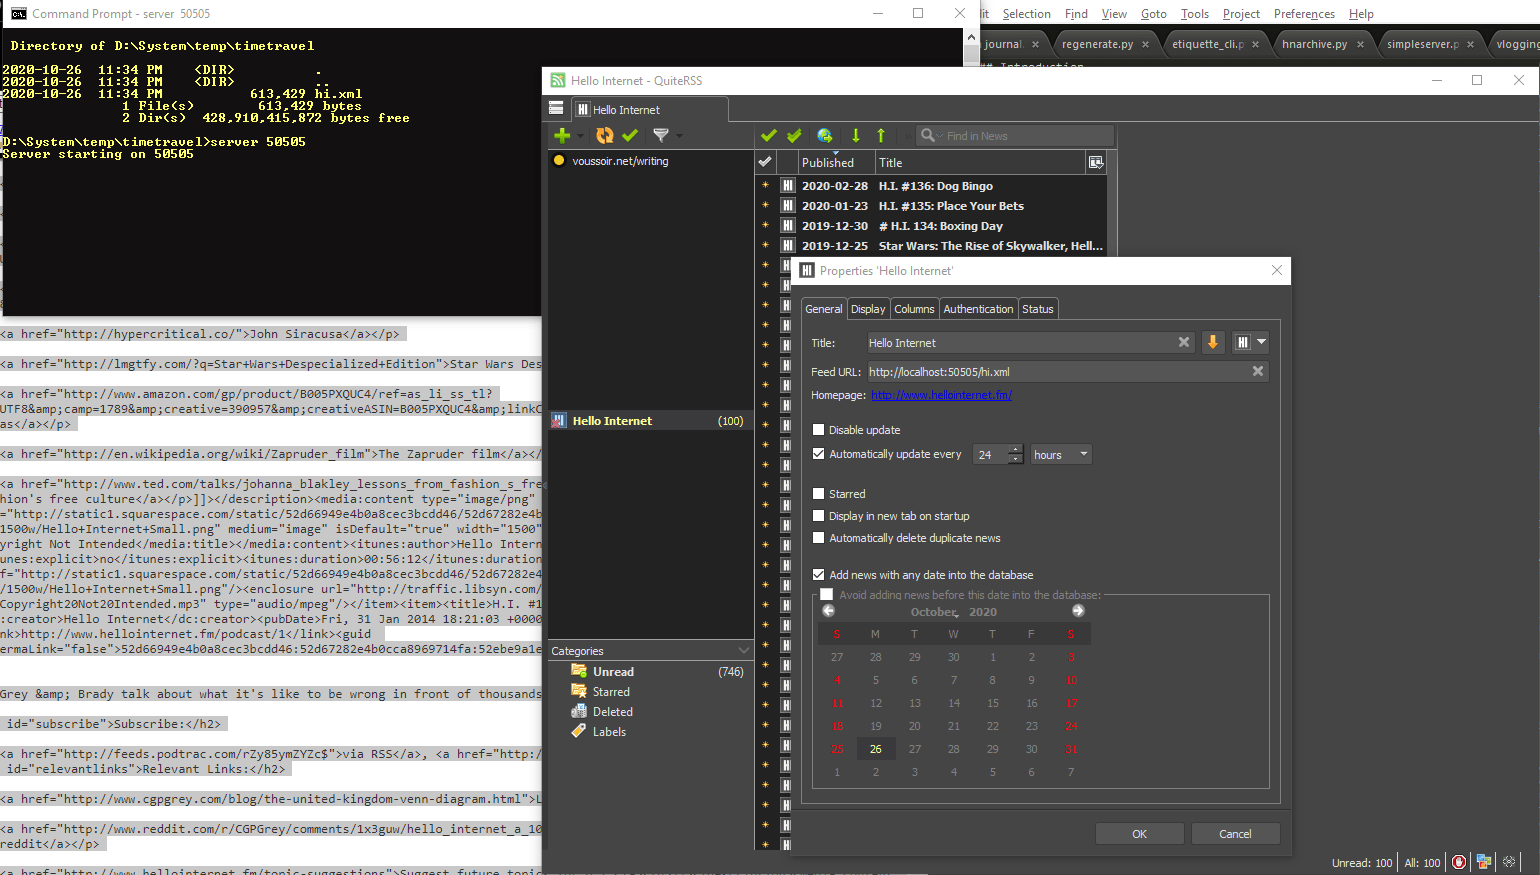Viewport: 1540px width, 875px height.
Task: Open current news in external browser
Action: [x=824, y=135]
